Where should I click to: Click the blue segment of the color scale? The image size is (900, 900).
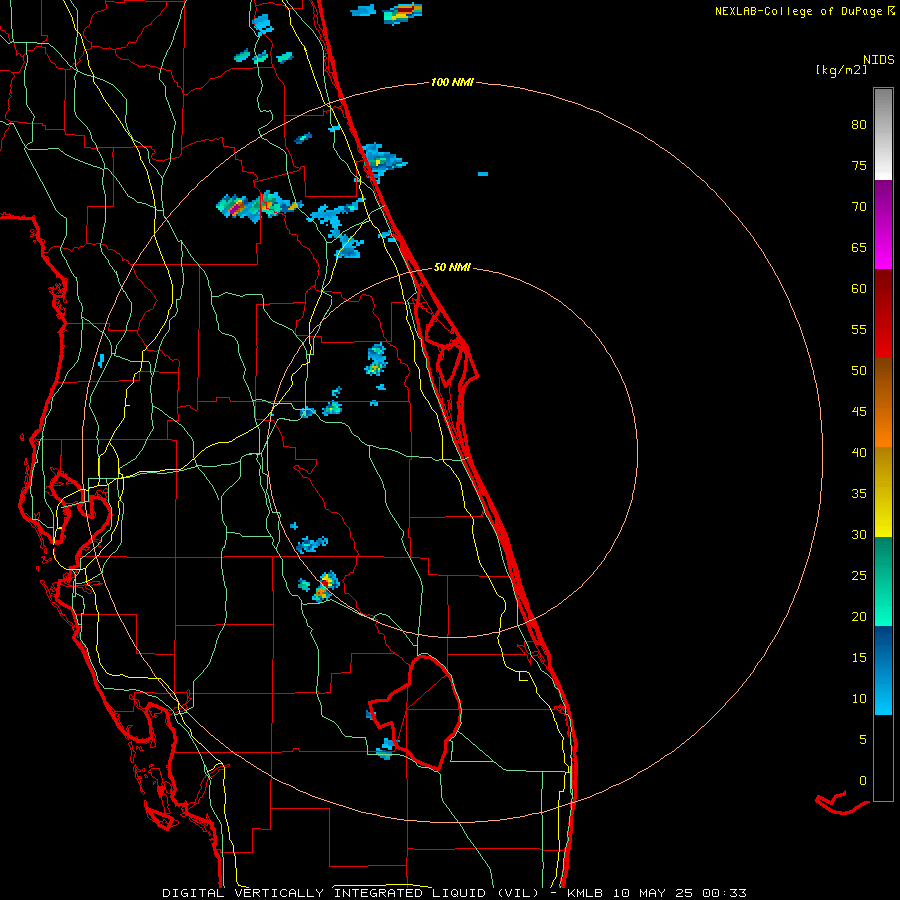tap(883, 670)
